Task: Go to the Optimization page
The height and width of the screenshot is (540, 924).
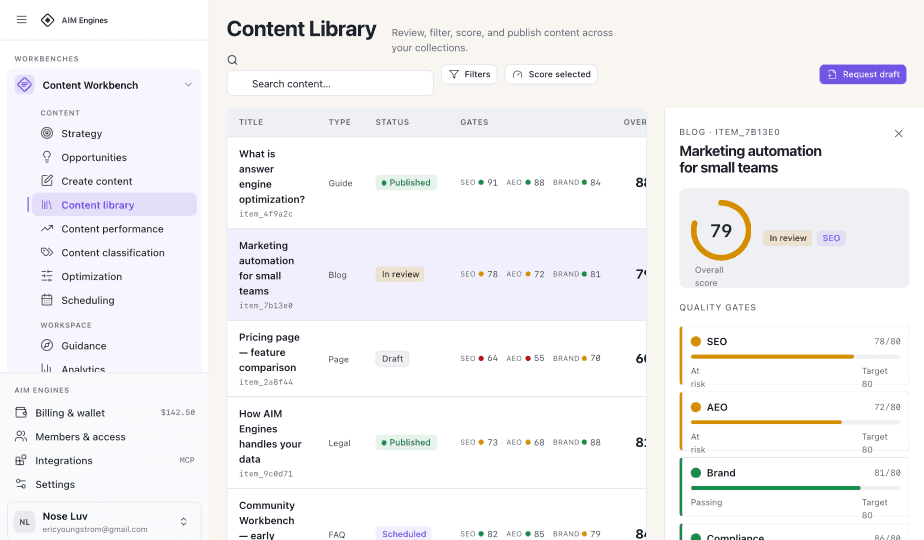Action: [x=114, y=276]
